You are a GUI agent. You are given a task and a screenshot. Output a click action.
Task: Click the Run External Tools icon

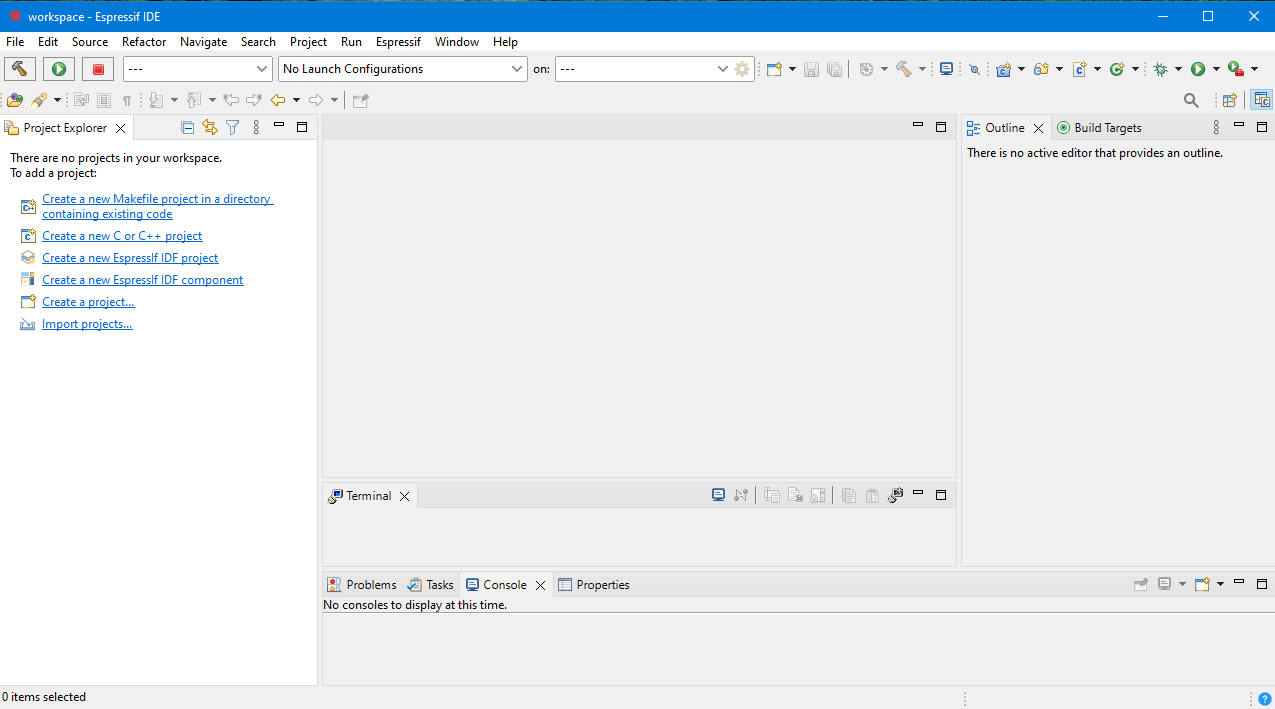click(x=1236, y=69)
